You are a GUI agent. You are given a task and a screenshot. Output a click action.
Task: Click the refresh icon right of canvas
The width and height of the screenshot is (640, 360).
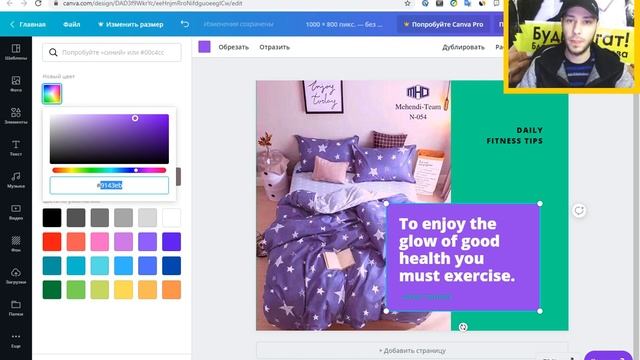(x=579, y=211)
